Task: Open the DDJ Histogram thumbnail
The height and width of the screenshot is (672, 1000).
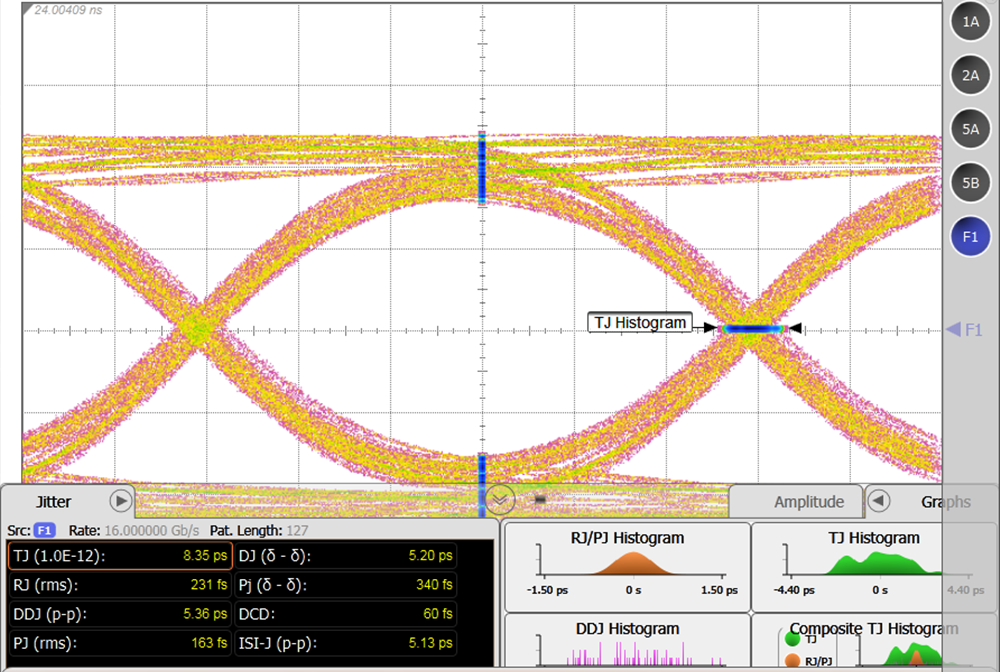Action: coord(626,642)
